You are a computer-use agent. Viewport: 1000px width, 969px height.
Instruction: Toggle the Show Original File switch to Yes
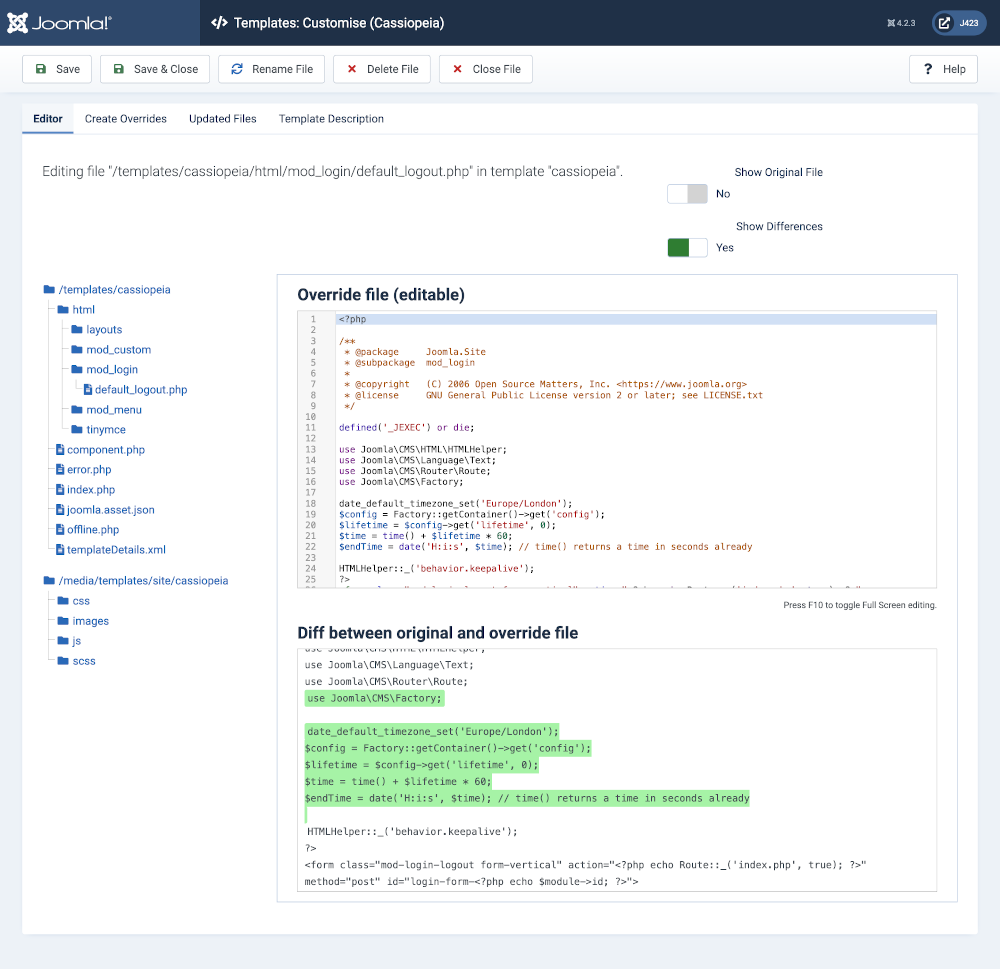[x=687, y=193]
